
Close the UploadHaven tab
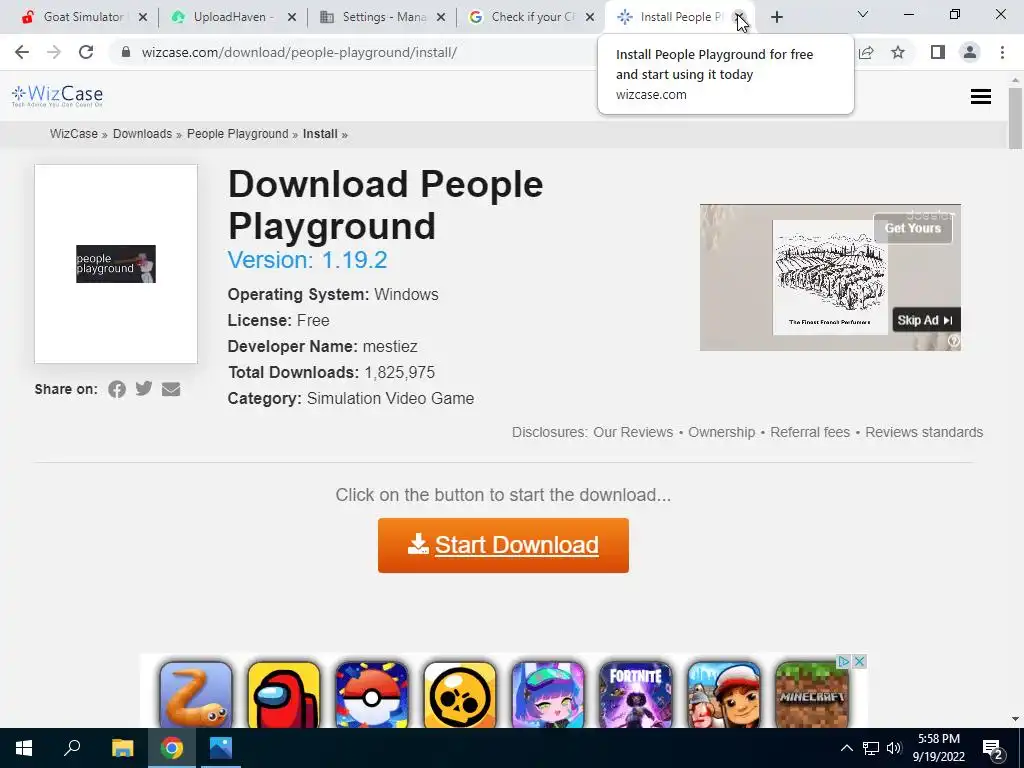point(292,17)
